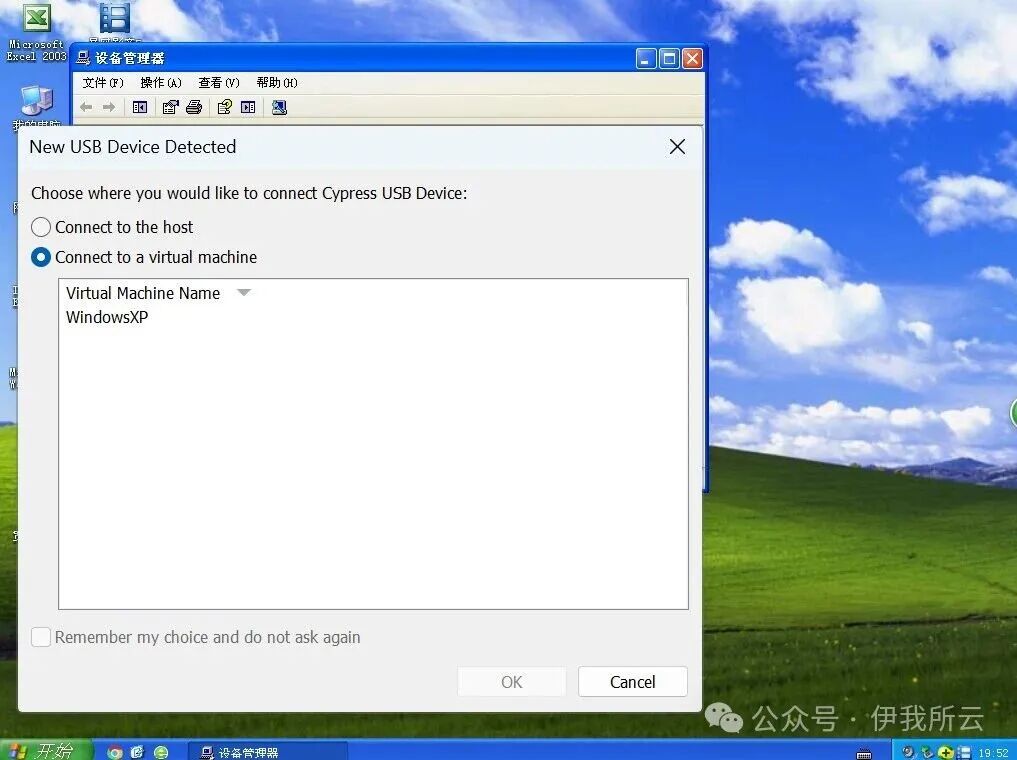Minimize the Device Manager window
This screenshot has height=760, width=1017.
pyautogui.click(x=646, y=59)
